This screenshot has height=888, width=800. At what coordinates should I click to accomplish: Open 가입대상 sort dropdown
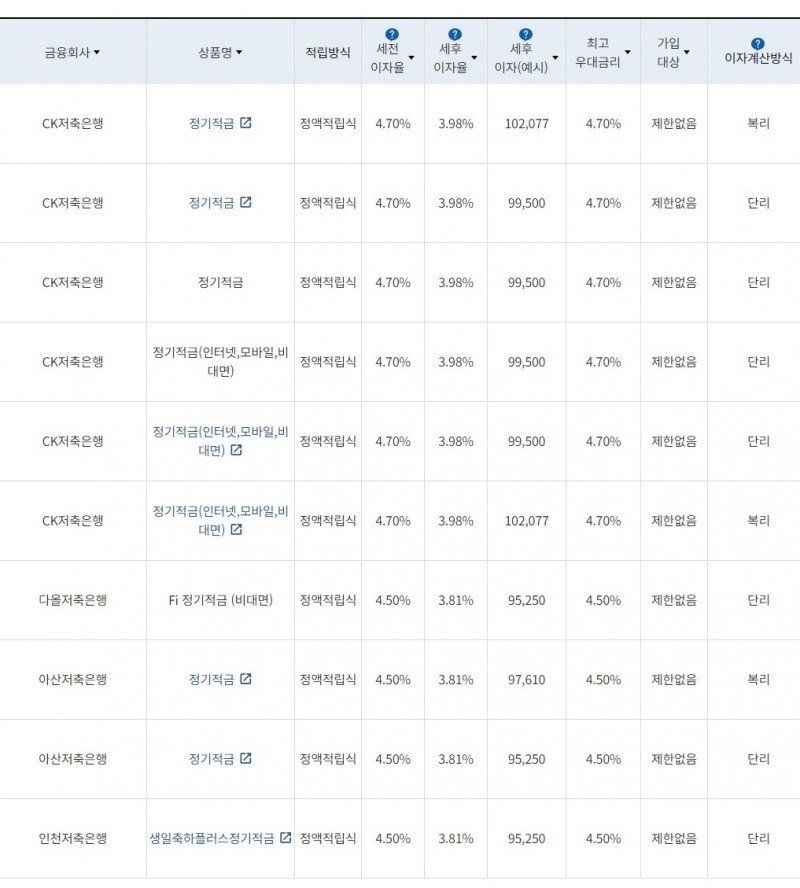click(686, 51)
